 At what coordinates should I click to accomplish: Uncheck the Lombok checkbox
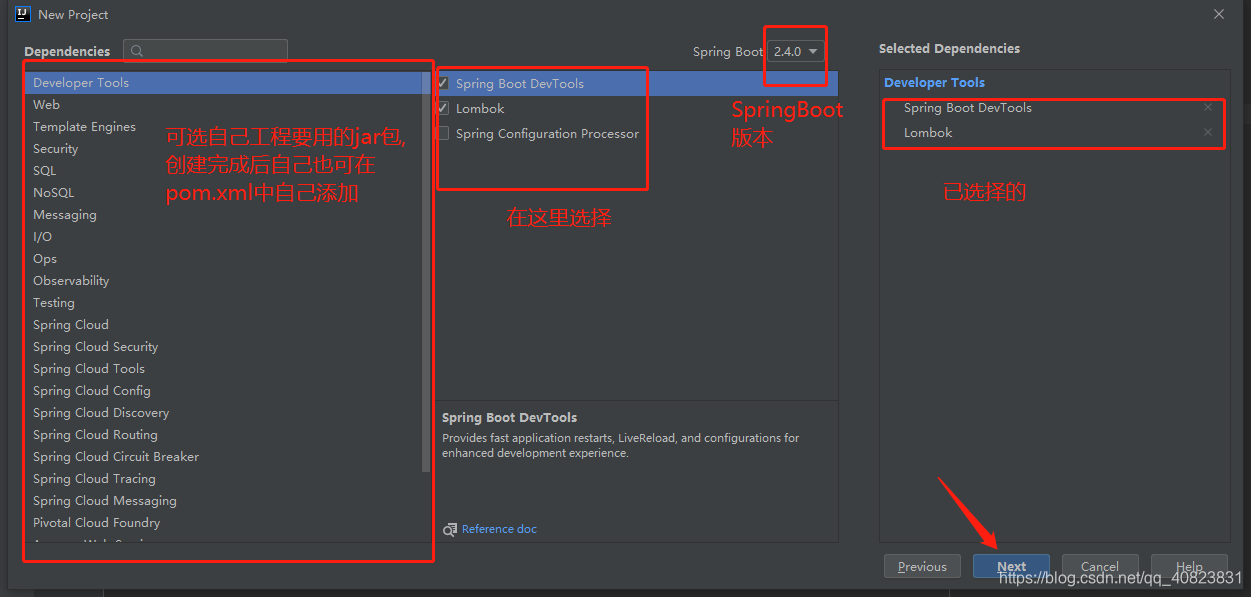(x=443, y=108)
